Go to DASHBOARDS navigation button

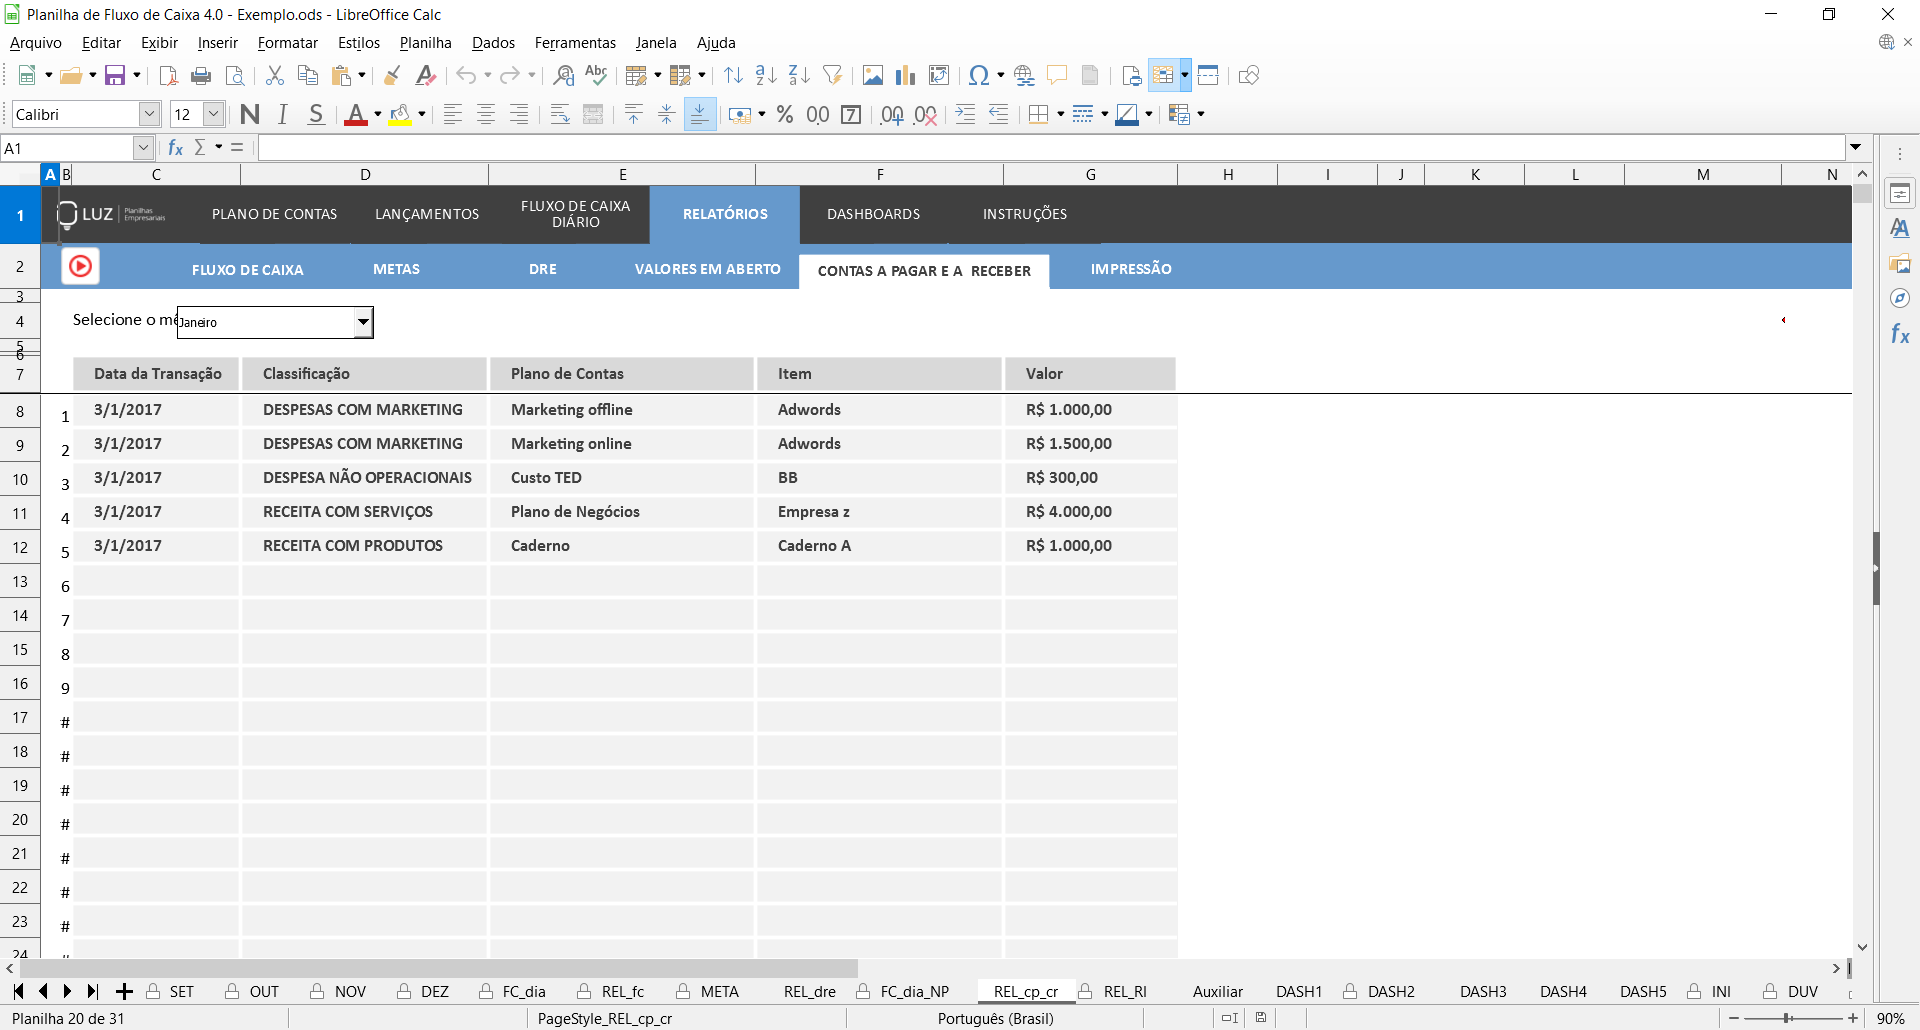(873, 214)
